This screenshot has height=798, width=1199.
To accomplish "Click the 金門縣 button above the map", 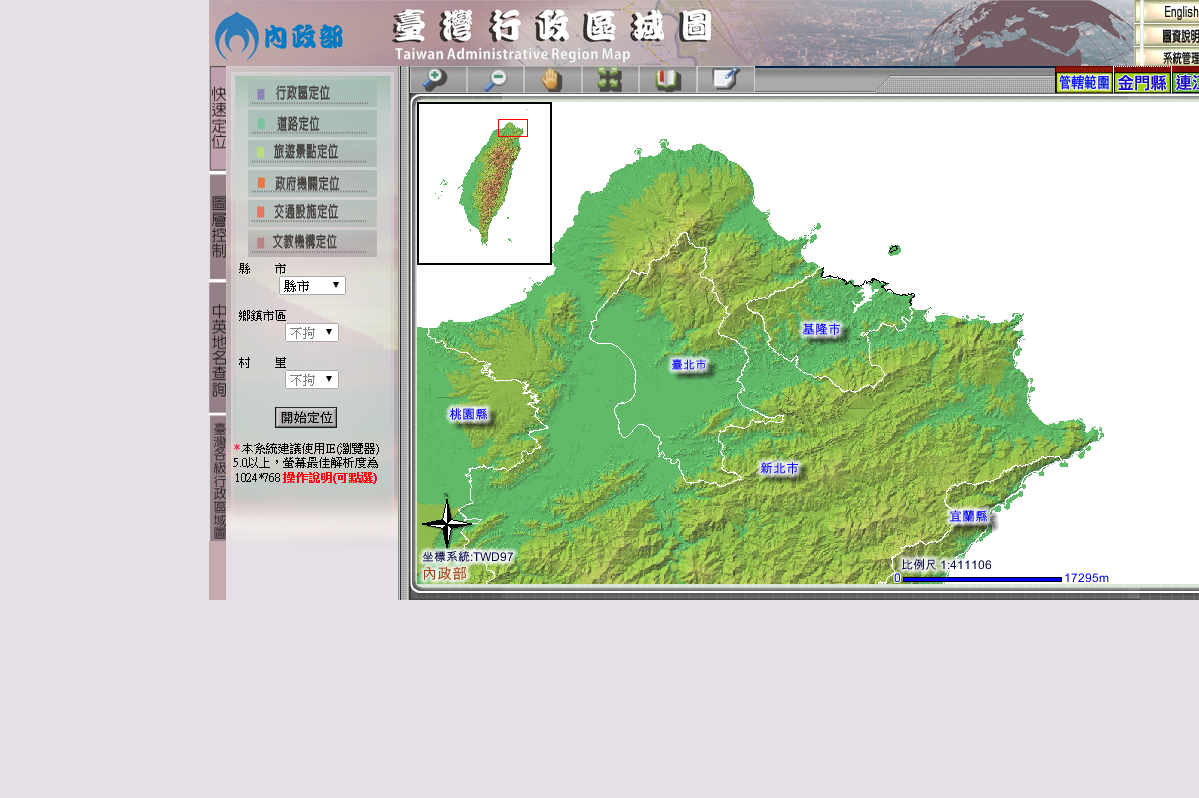I will [1142, 83].
